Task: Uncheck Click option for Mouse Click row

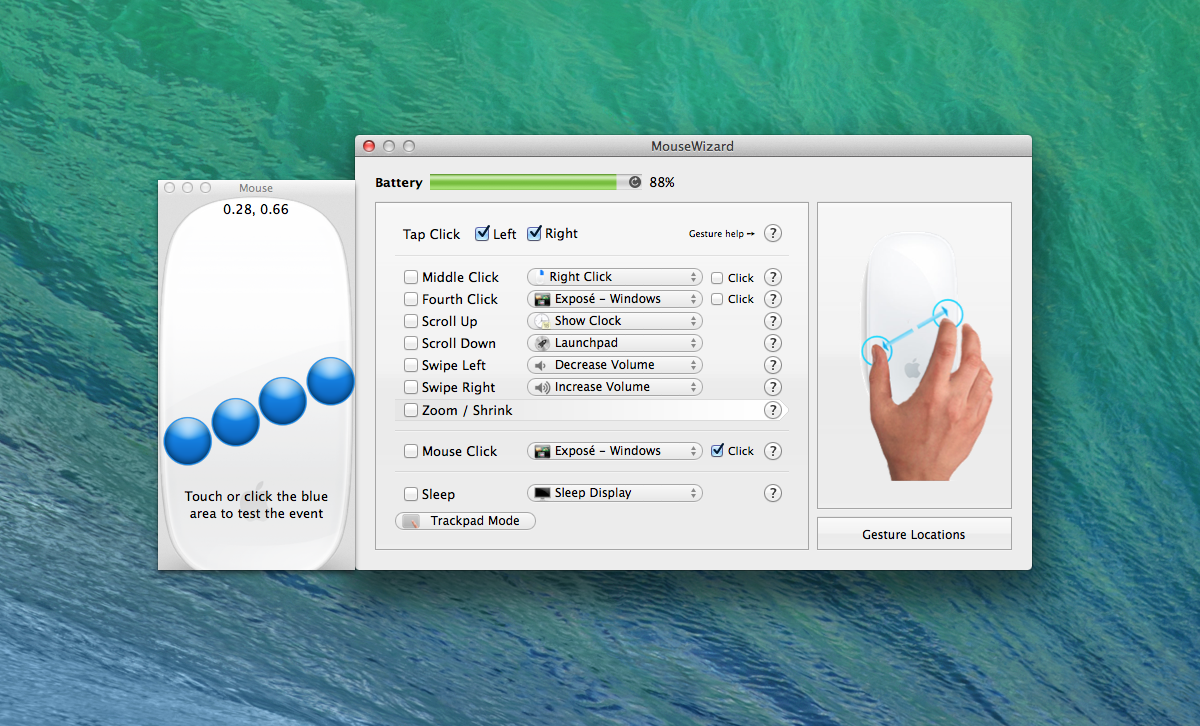Action: [x=717, y=451]
